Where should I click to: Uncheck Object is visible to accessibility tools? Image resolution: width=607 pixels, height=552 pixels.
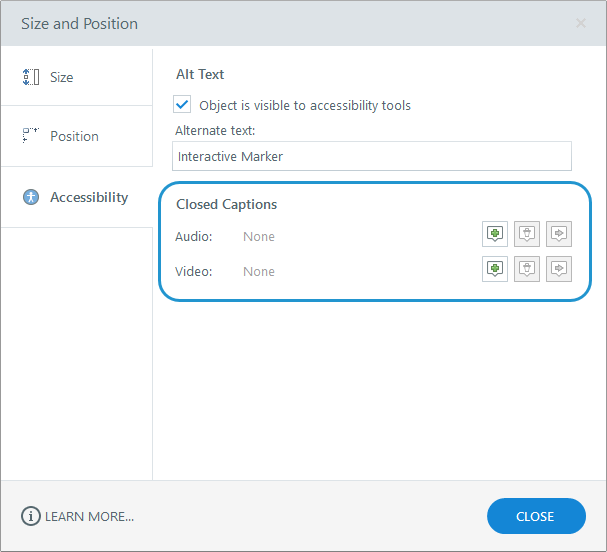(x=182, y=104)
